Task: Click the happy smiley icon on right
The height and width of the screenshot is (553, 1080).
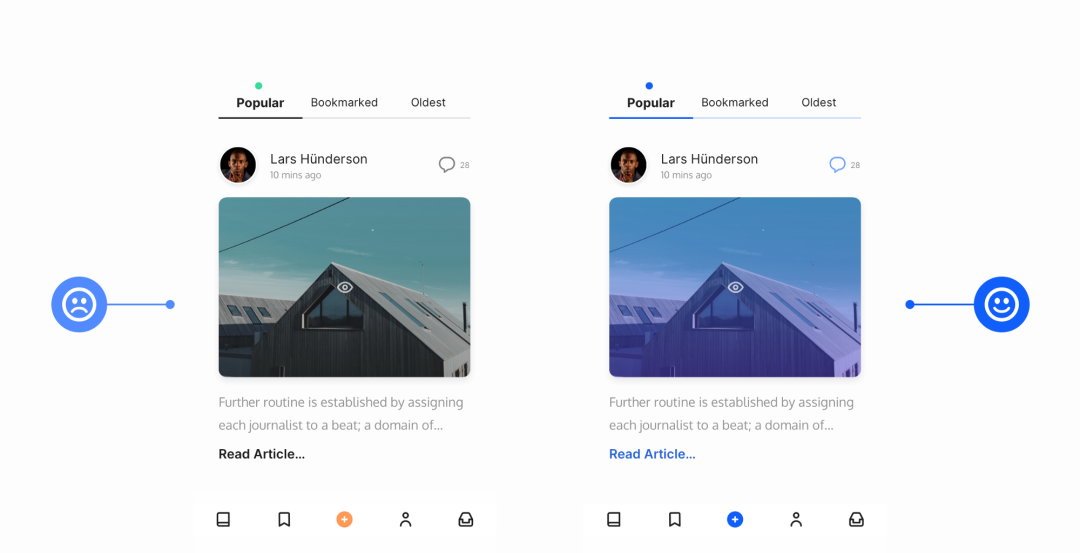Action: click(x=1001, y=304)
